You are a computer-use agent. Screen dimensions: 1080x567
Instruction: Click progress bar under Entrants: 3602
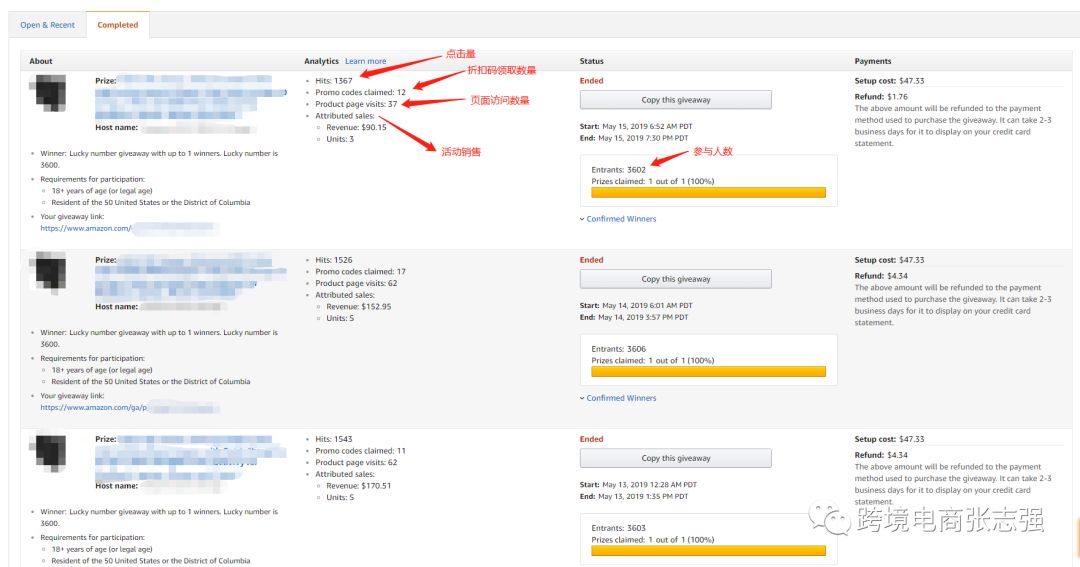pos(708,193)
